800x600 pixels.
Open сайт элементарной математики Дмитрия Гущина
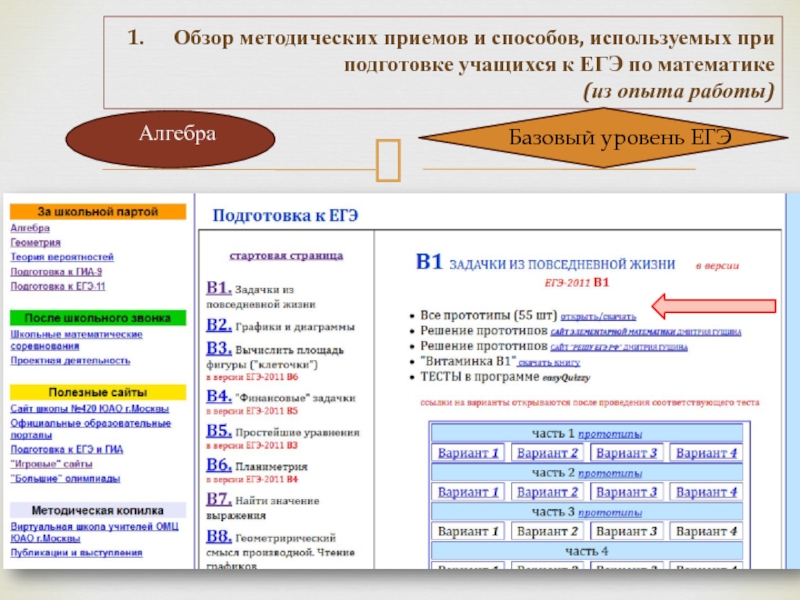645,332
